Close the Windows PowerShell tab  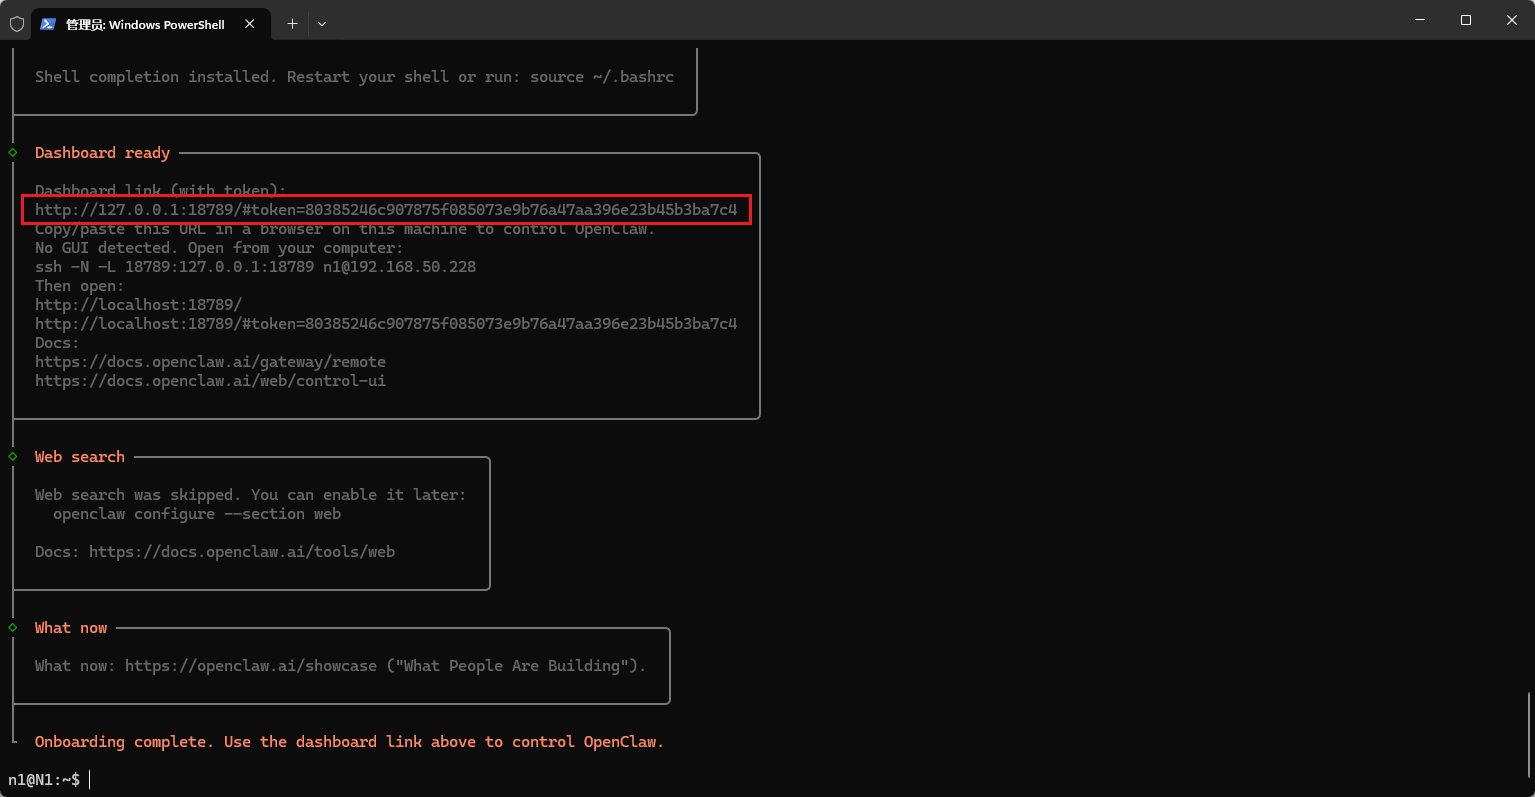click(x=250, y=24)
